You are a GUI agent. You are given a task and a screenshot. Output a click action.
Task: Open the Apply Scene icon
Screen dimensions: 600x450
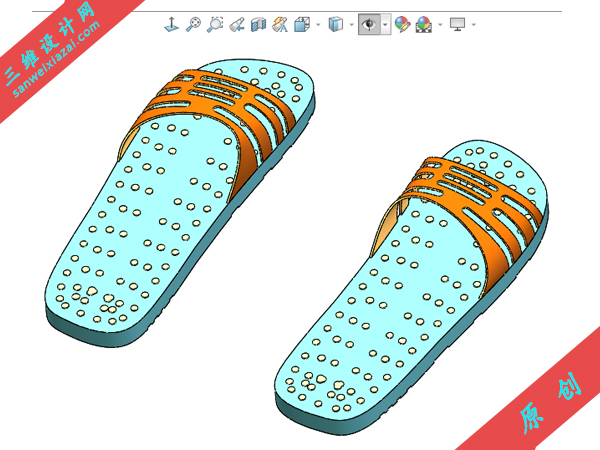[424, 24]
